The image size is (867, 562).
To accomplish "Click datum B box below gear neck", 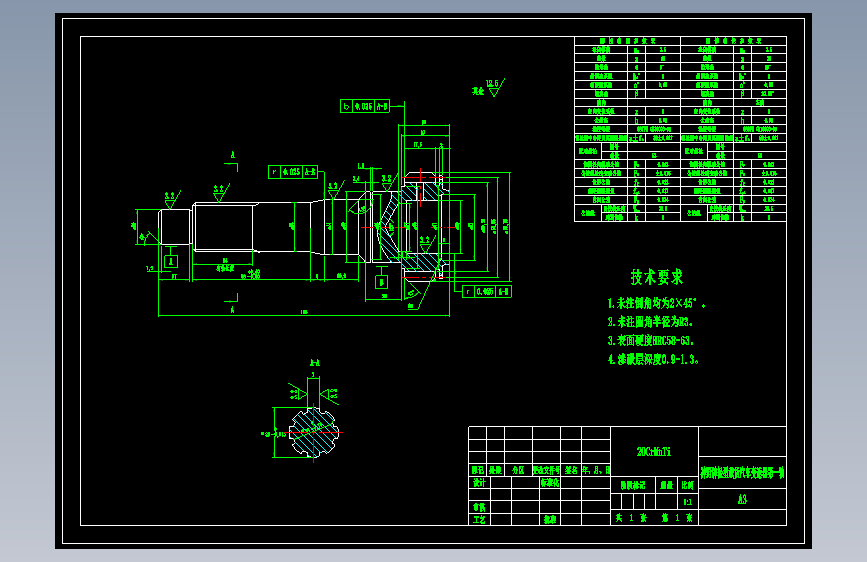I will pyautogui.click(x=382, y=282).
